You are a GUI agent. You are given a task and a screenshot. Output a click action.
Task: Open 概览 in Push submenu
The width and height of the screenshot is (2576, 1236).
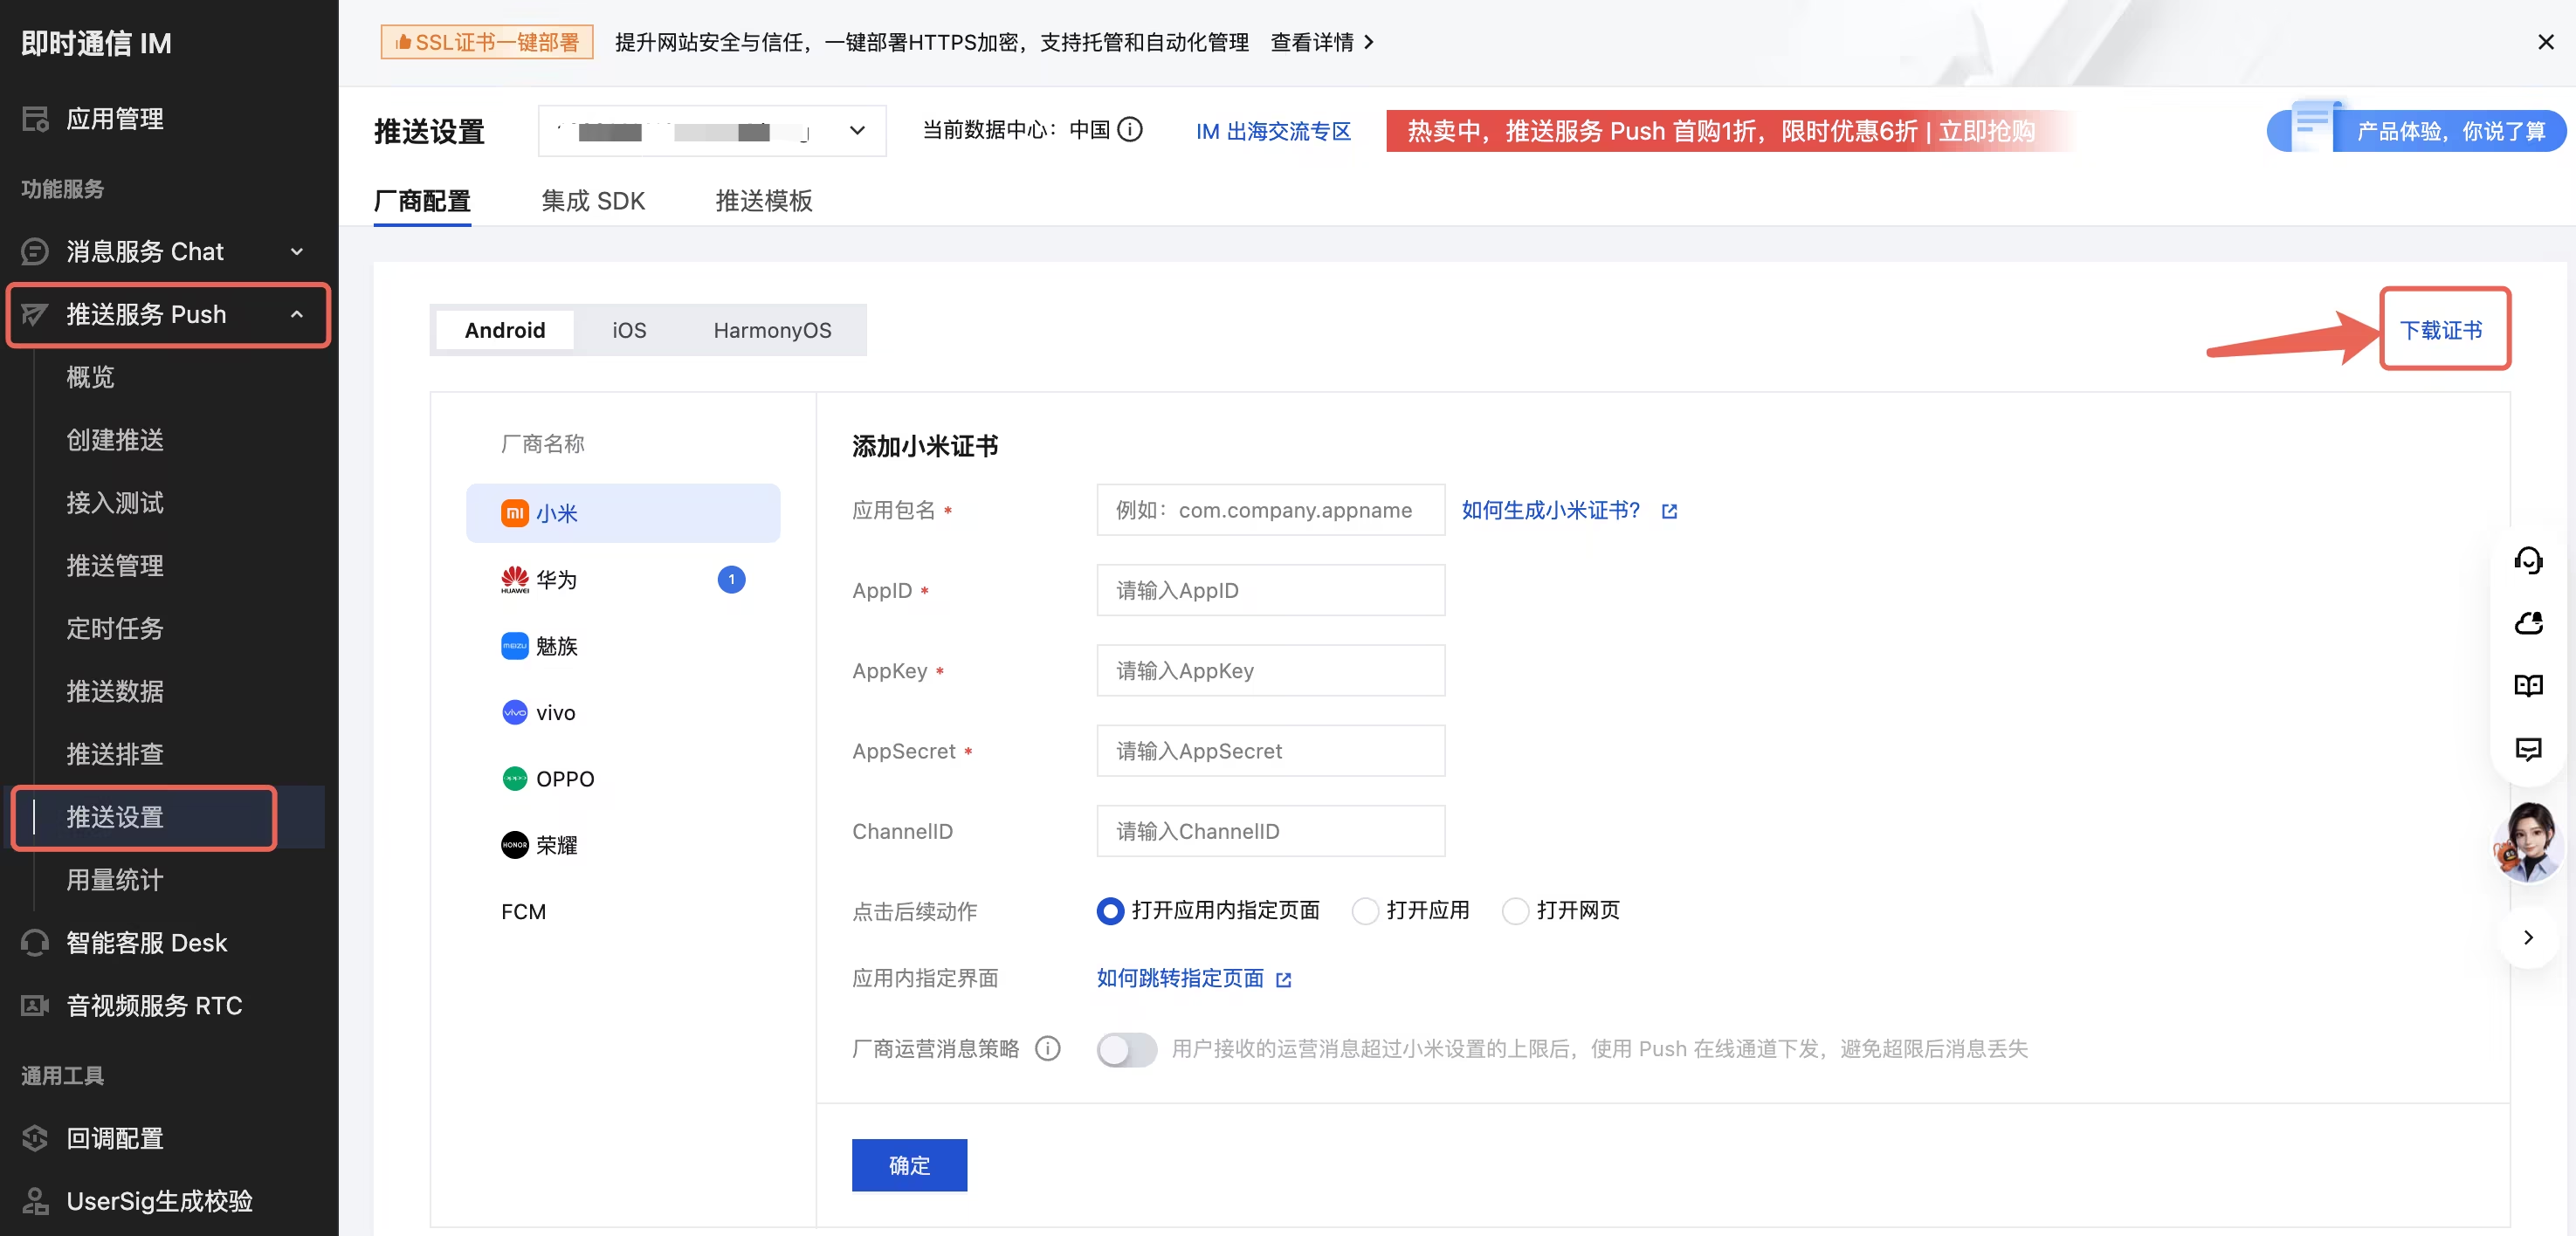tap(90, 377)
